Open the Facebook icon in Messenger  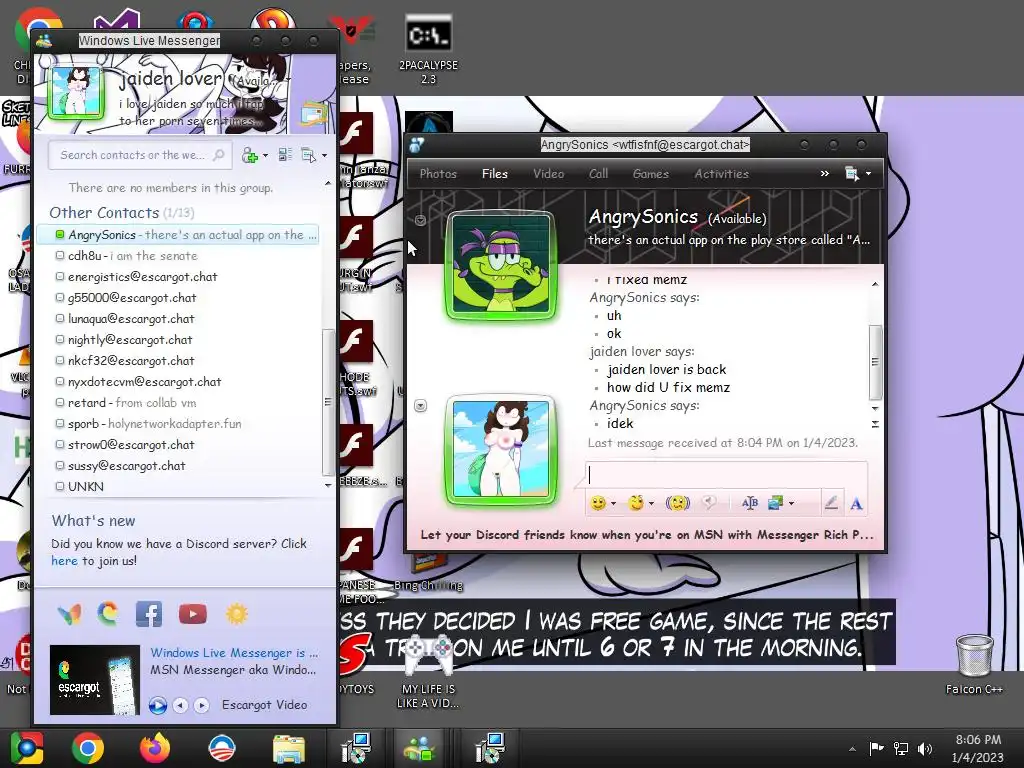click(x=149, y=614)
